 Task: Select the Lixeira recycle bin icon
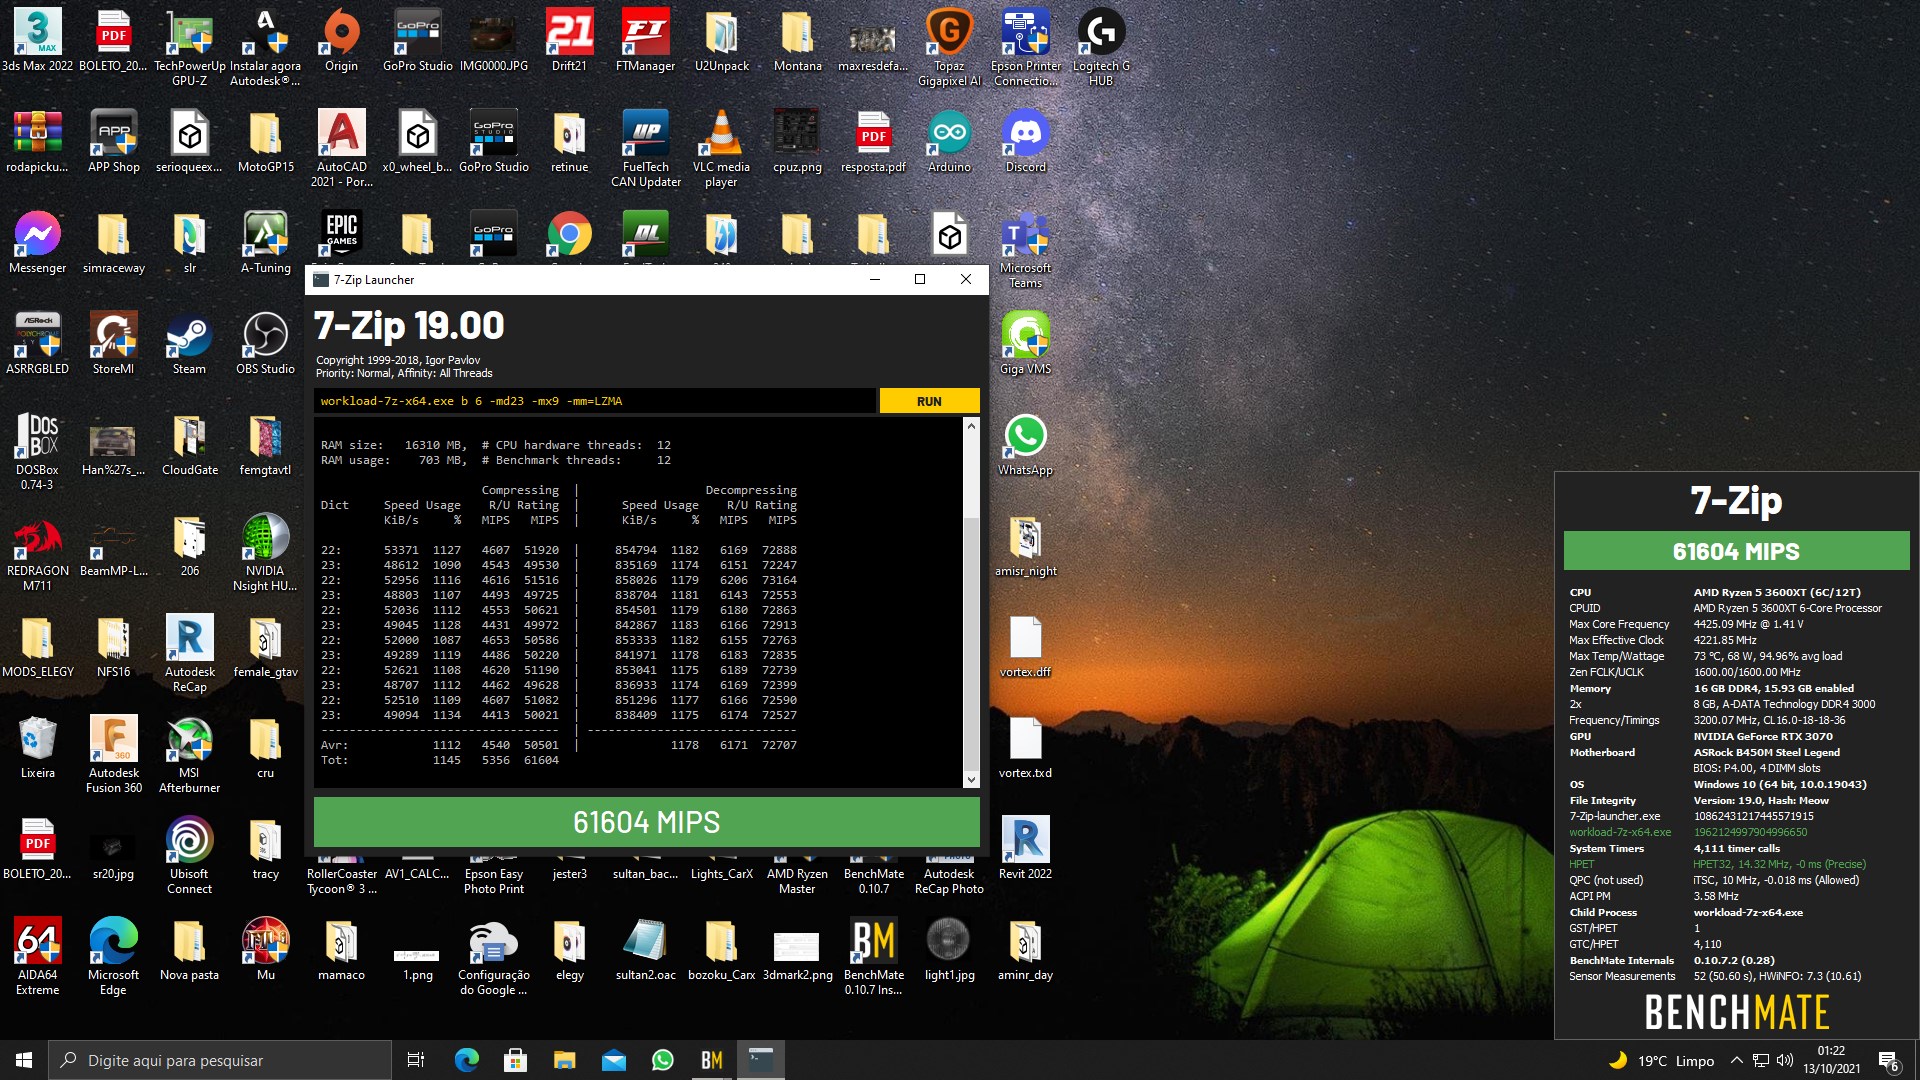click(38, 748)
